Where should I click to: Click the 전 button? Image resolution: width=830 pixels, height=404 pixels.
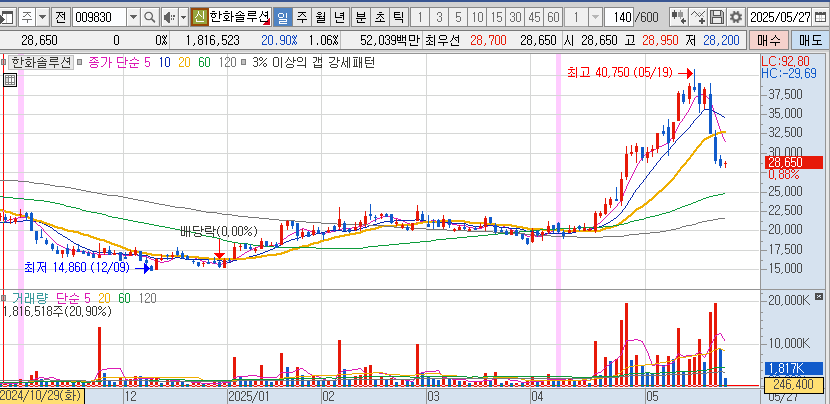click(x=60, y=17)
